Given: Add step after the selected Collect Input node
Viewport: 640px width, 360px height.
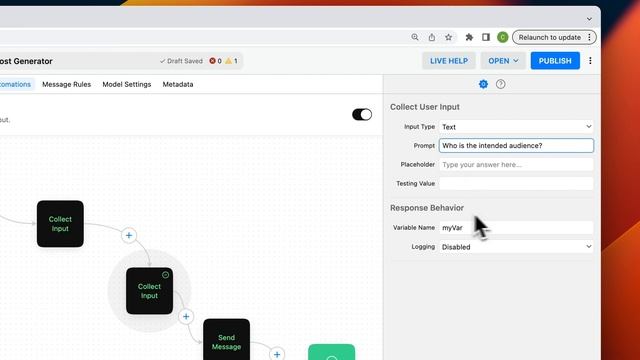Looking at the screenshot, I should pos(186,316).
